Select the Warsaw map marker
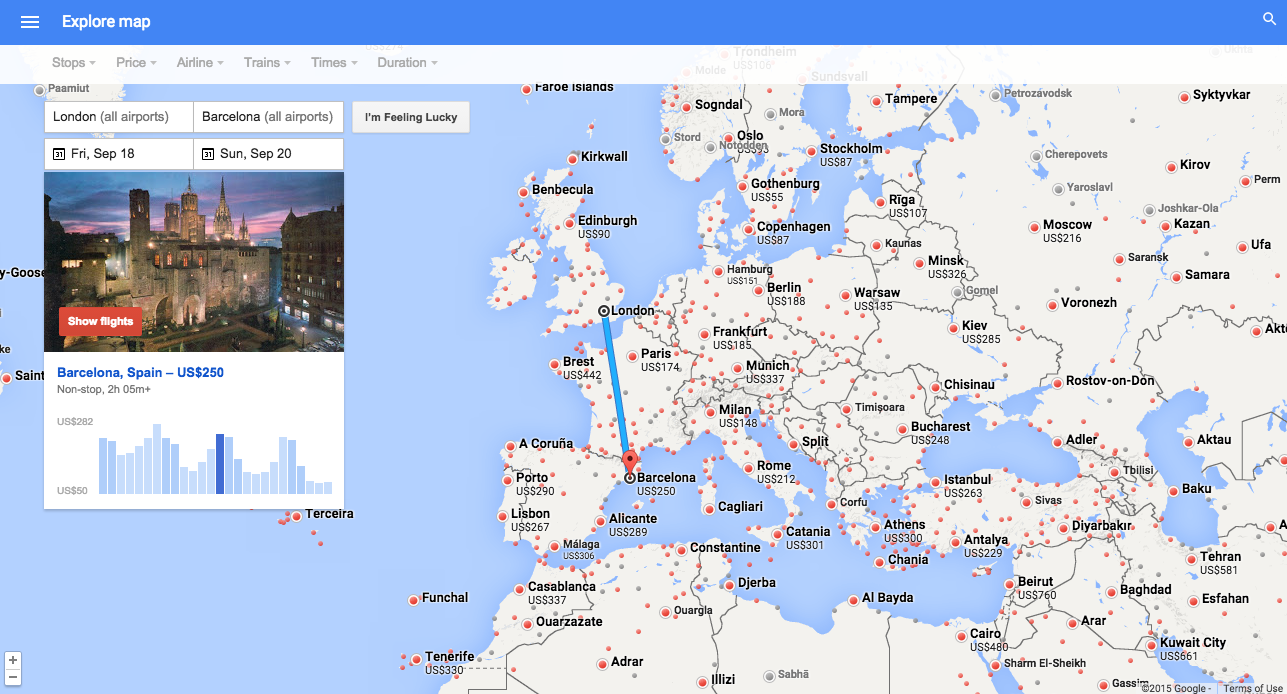This screenshot has width=1287, height=694. tap(845, 294)
